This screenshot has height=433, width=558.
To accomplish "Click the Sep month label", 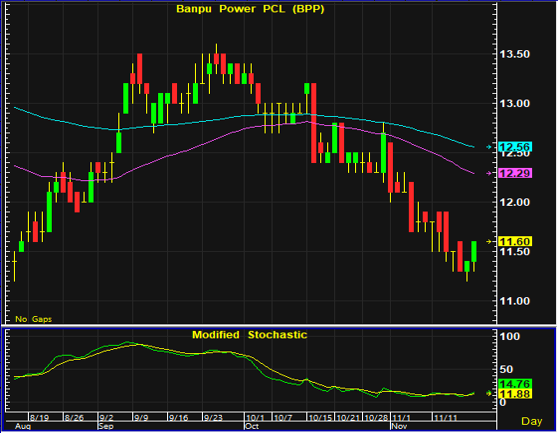I will (106, 426).
